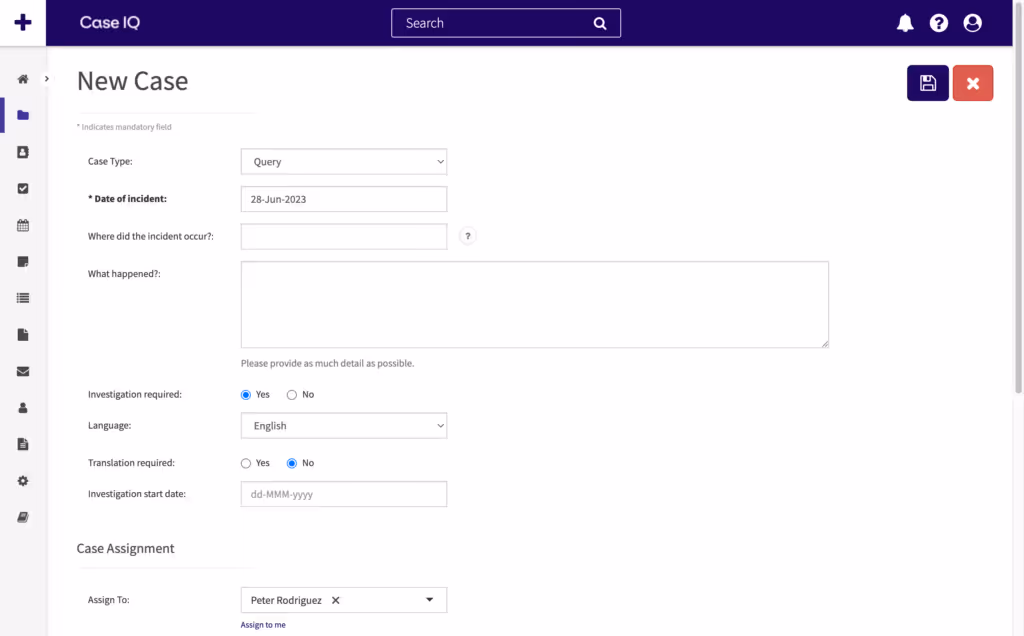Open the Tasks checkmark icon in sidebar

[x=21, y=188]
